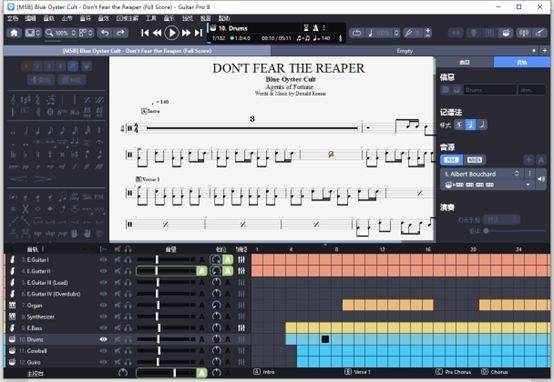
Task: Open the Home screen icon
Action: [14, 33]
